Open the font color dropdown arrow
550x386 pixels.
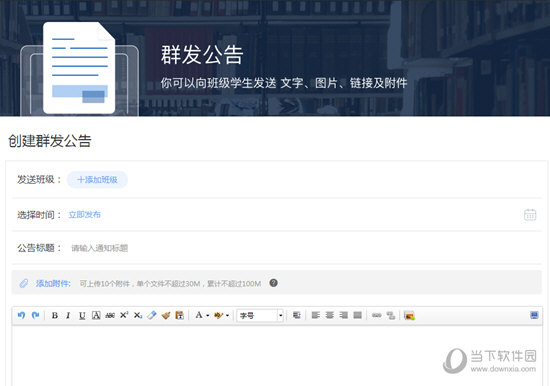pos(207,315)
